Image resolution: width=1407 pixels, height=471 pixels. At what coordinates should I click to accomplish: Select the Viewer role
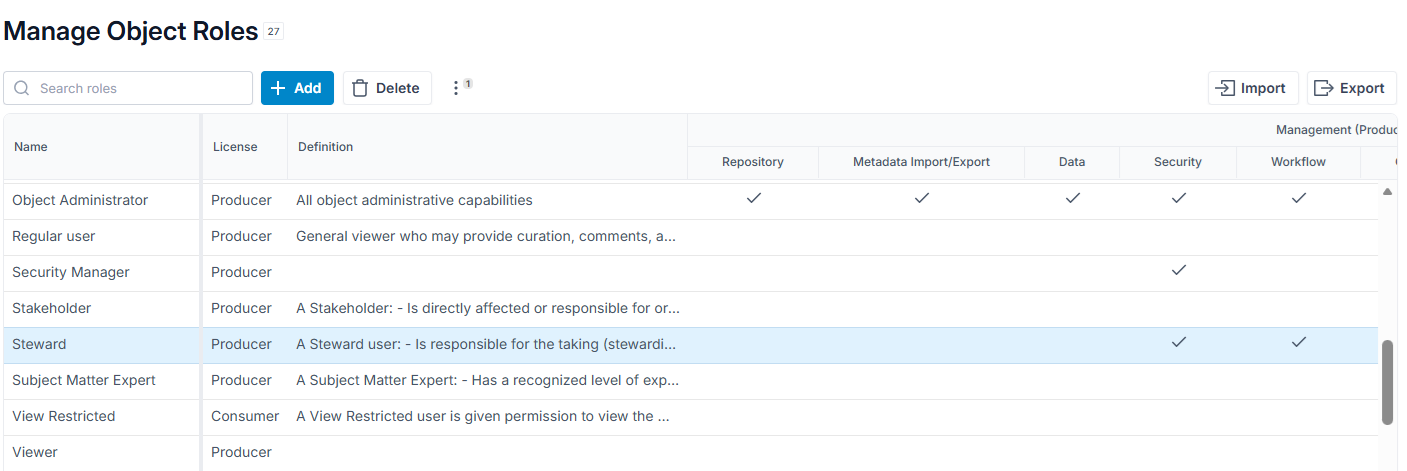tap(35, 452)
